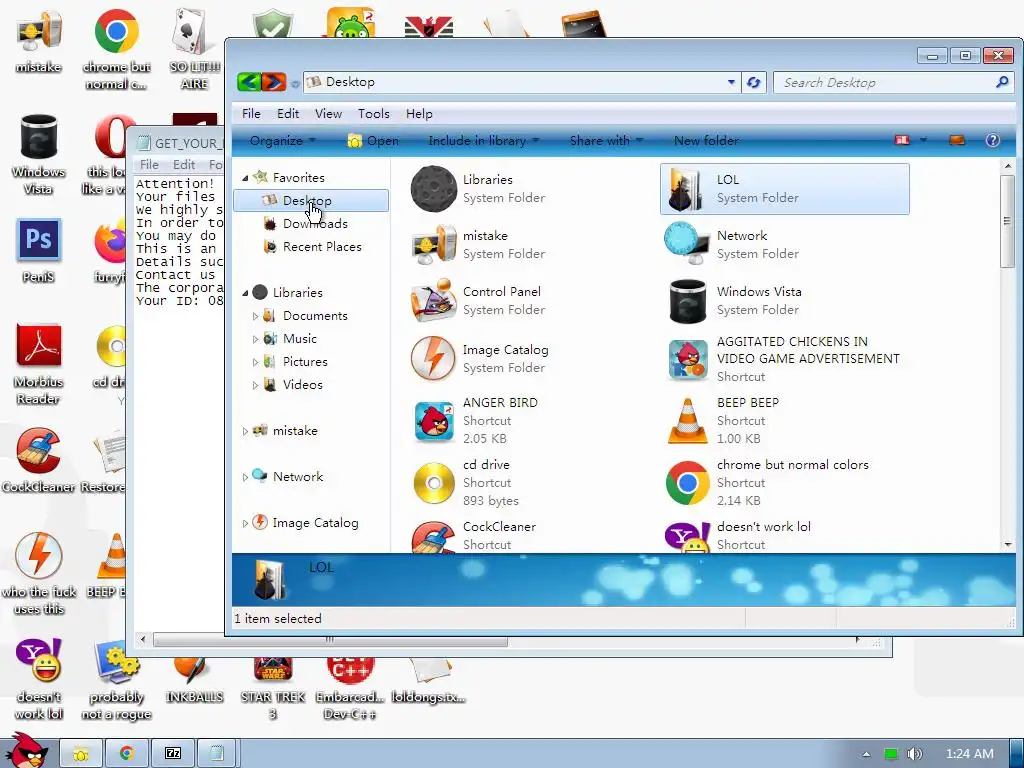Open the Help menu

419,114
